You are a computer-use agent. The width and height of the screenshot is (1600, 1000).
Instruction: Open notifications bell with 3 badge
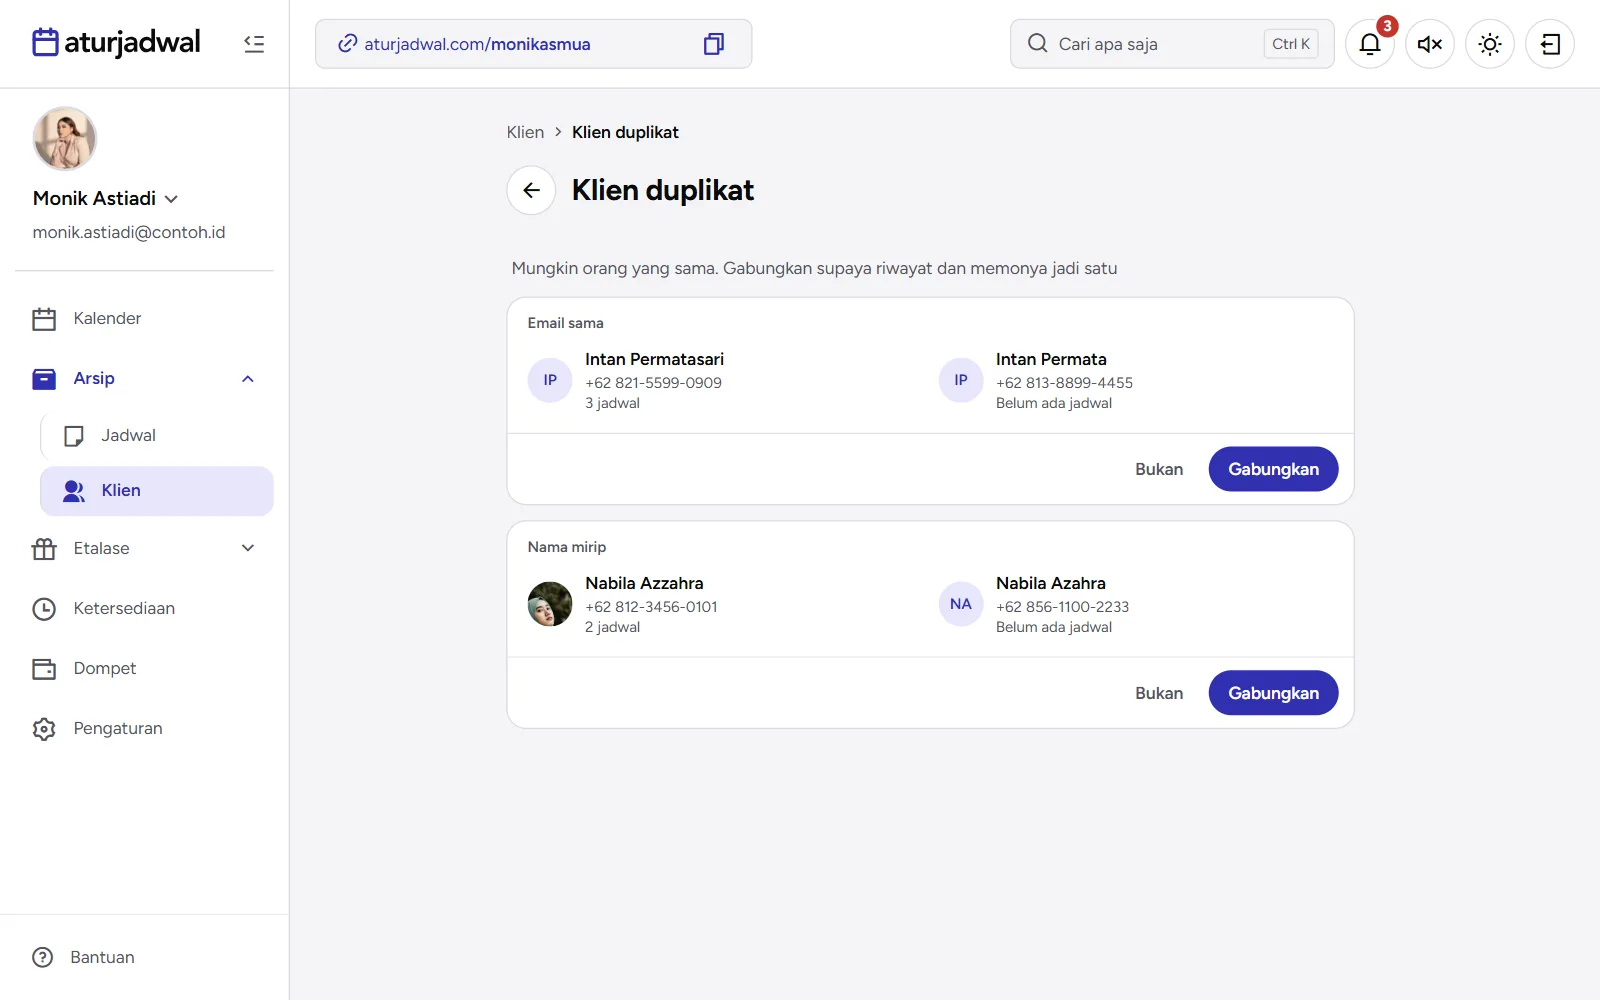[1370, 44]
